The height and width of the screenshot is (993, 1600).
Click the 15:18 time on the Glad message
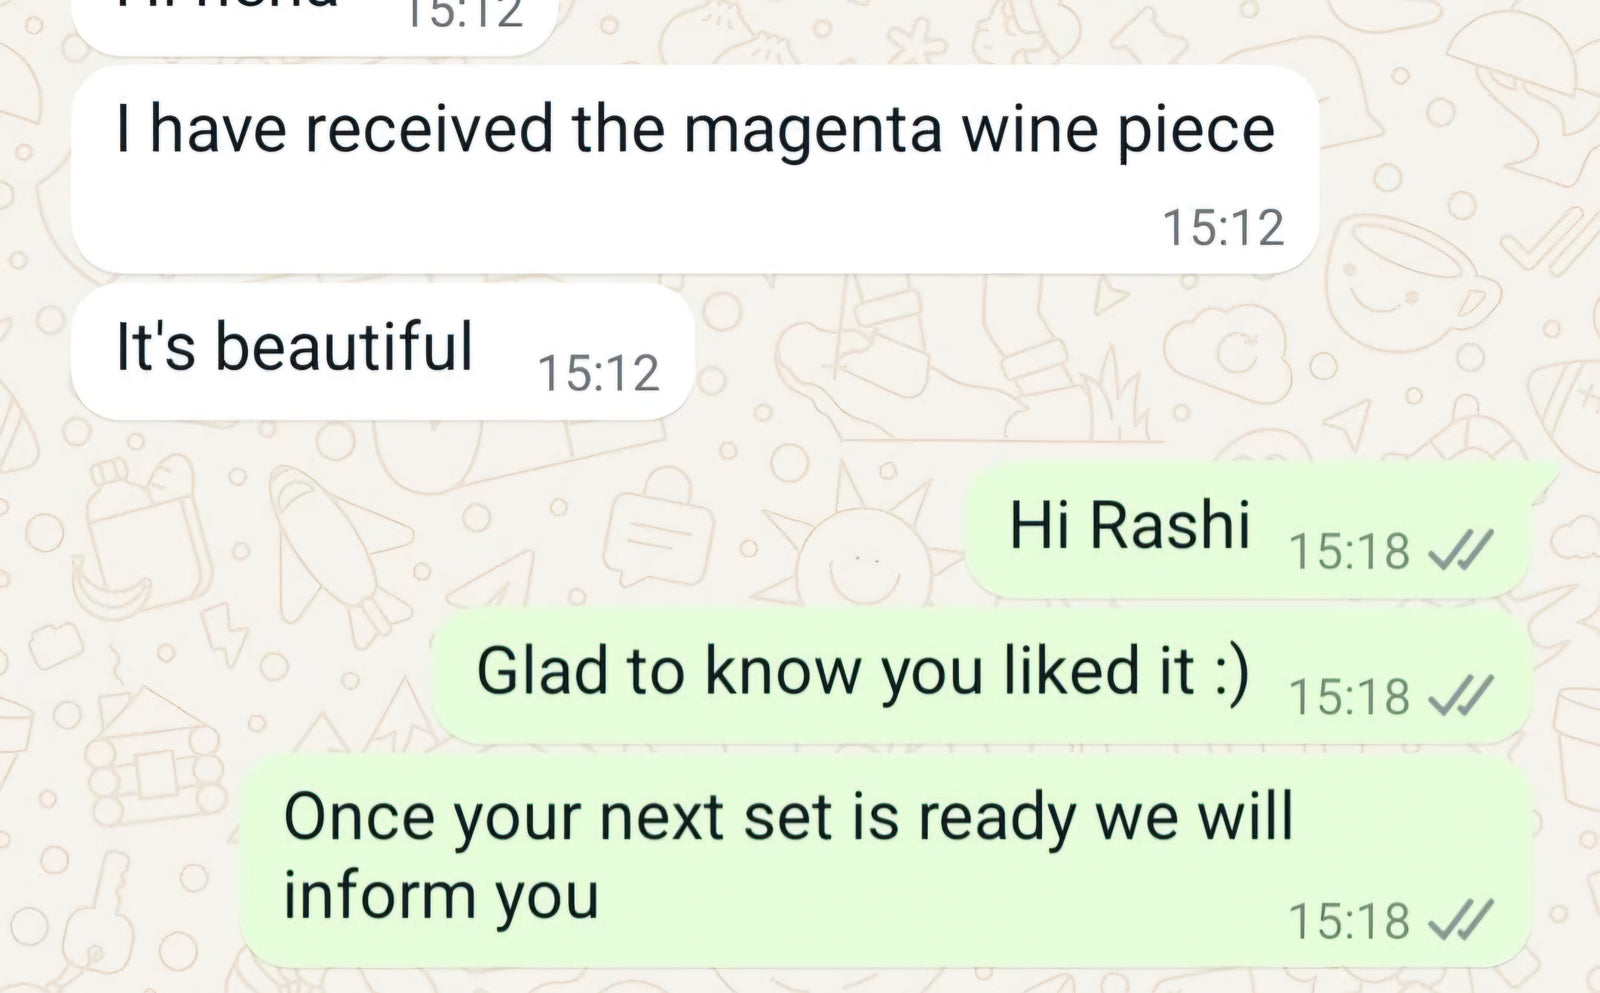click(x=1349, y=697)
